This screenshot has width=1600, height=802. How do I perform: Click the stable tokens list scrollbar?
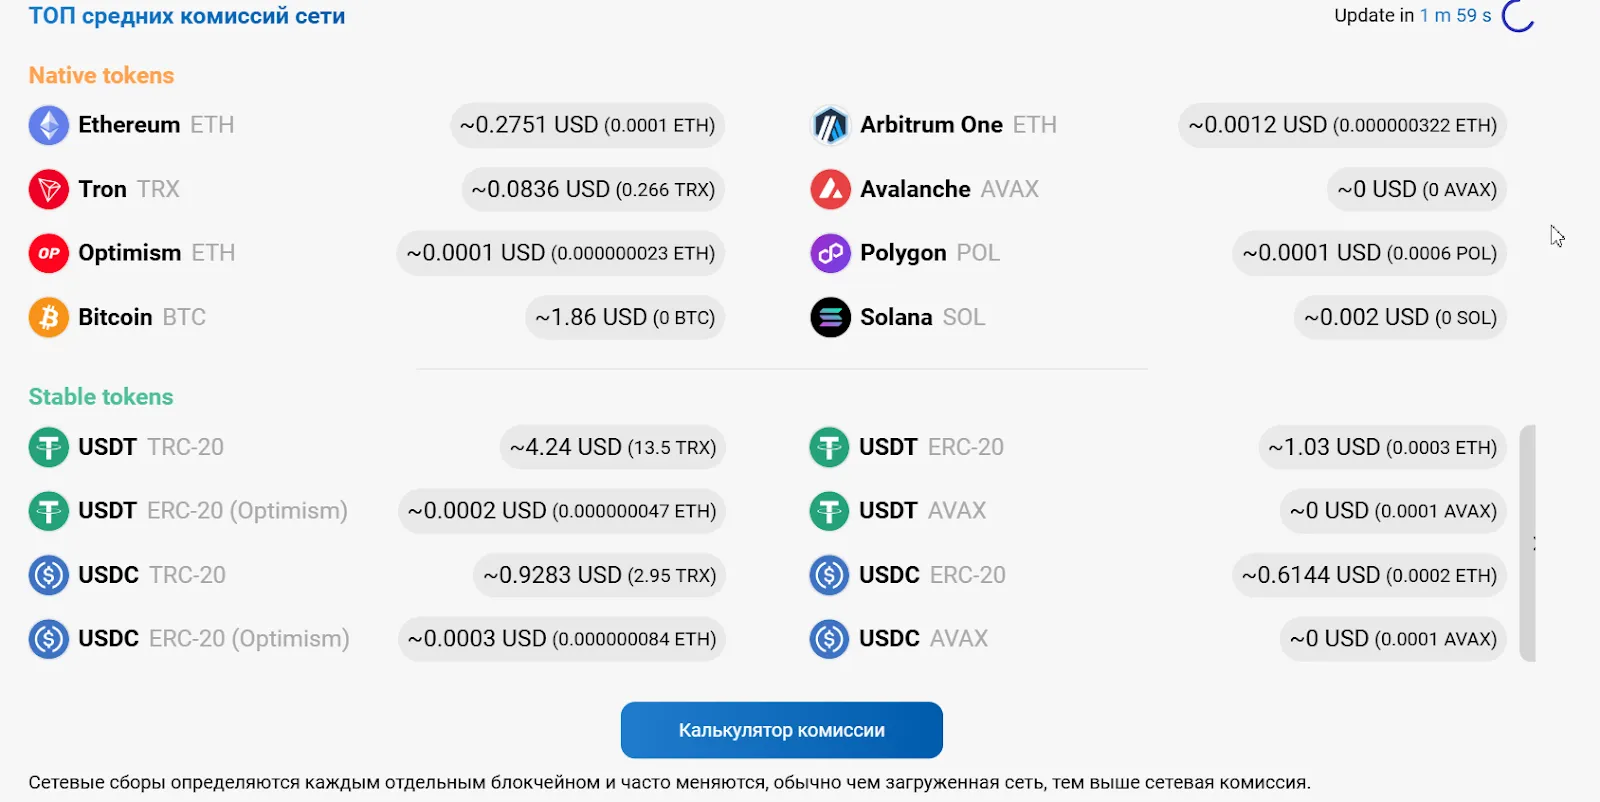tap(1527, 543)
